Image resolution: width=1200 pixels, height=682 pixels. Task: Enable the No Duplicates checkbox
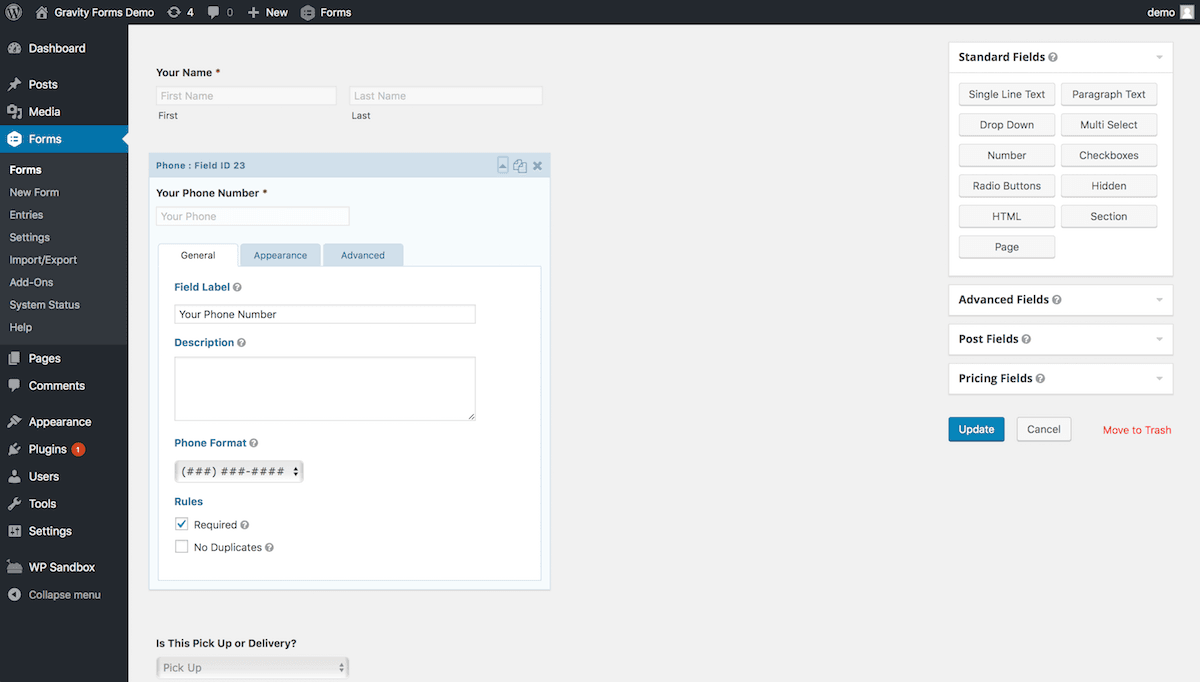point(181,547)
